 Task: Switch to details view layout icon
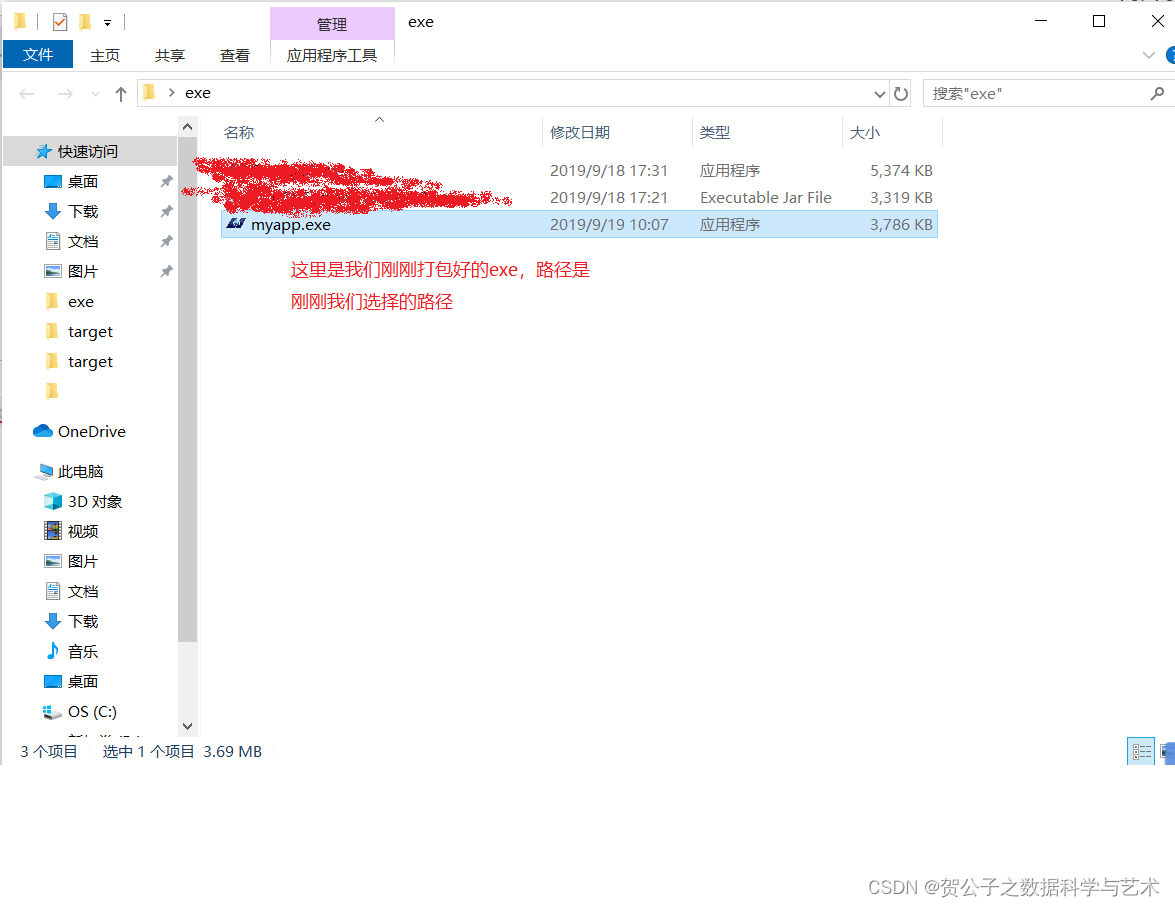point(1141,751)
